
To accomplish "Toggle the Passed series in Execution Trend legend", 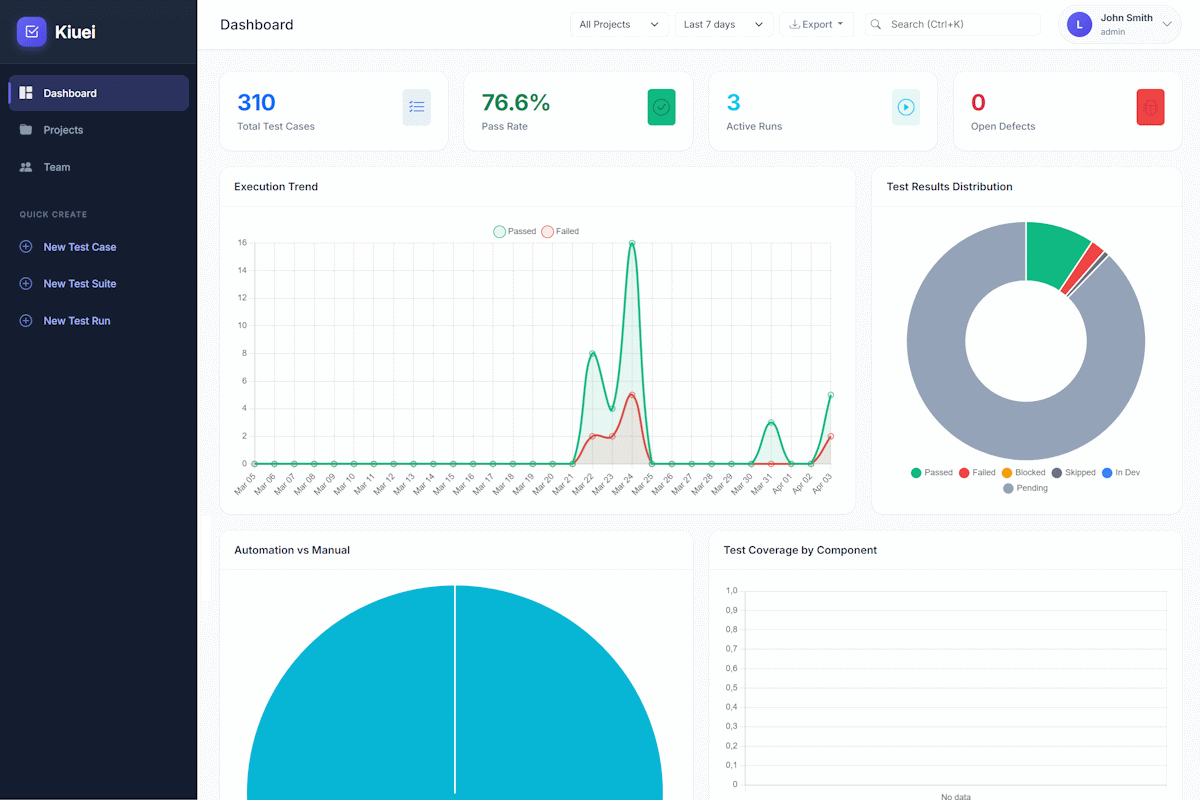I will point(514,231).
